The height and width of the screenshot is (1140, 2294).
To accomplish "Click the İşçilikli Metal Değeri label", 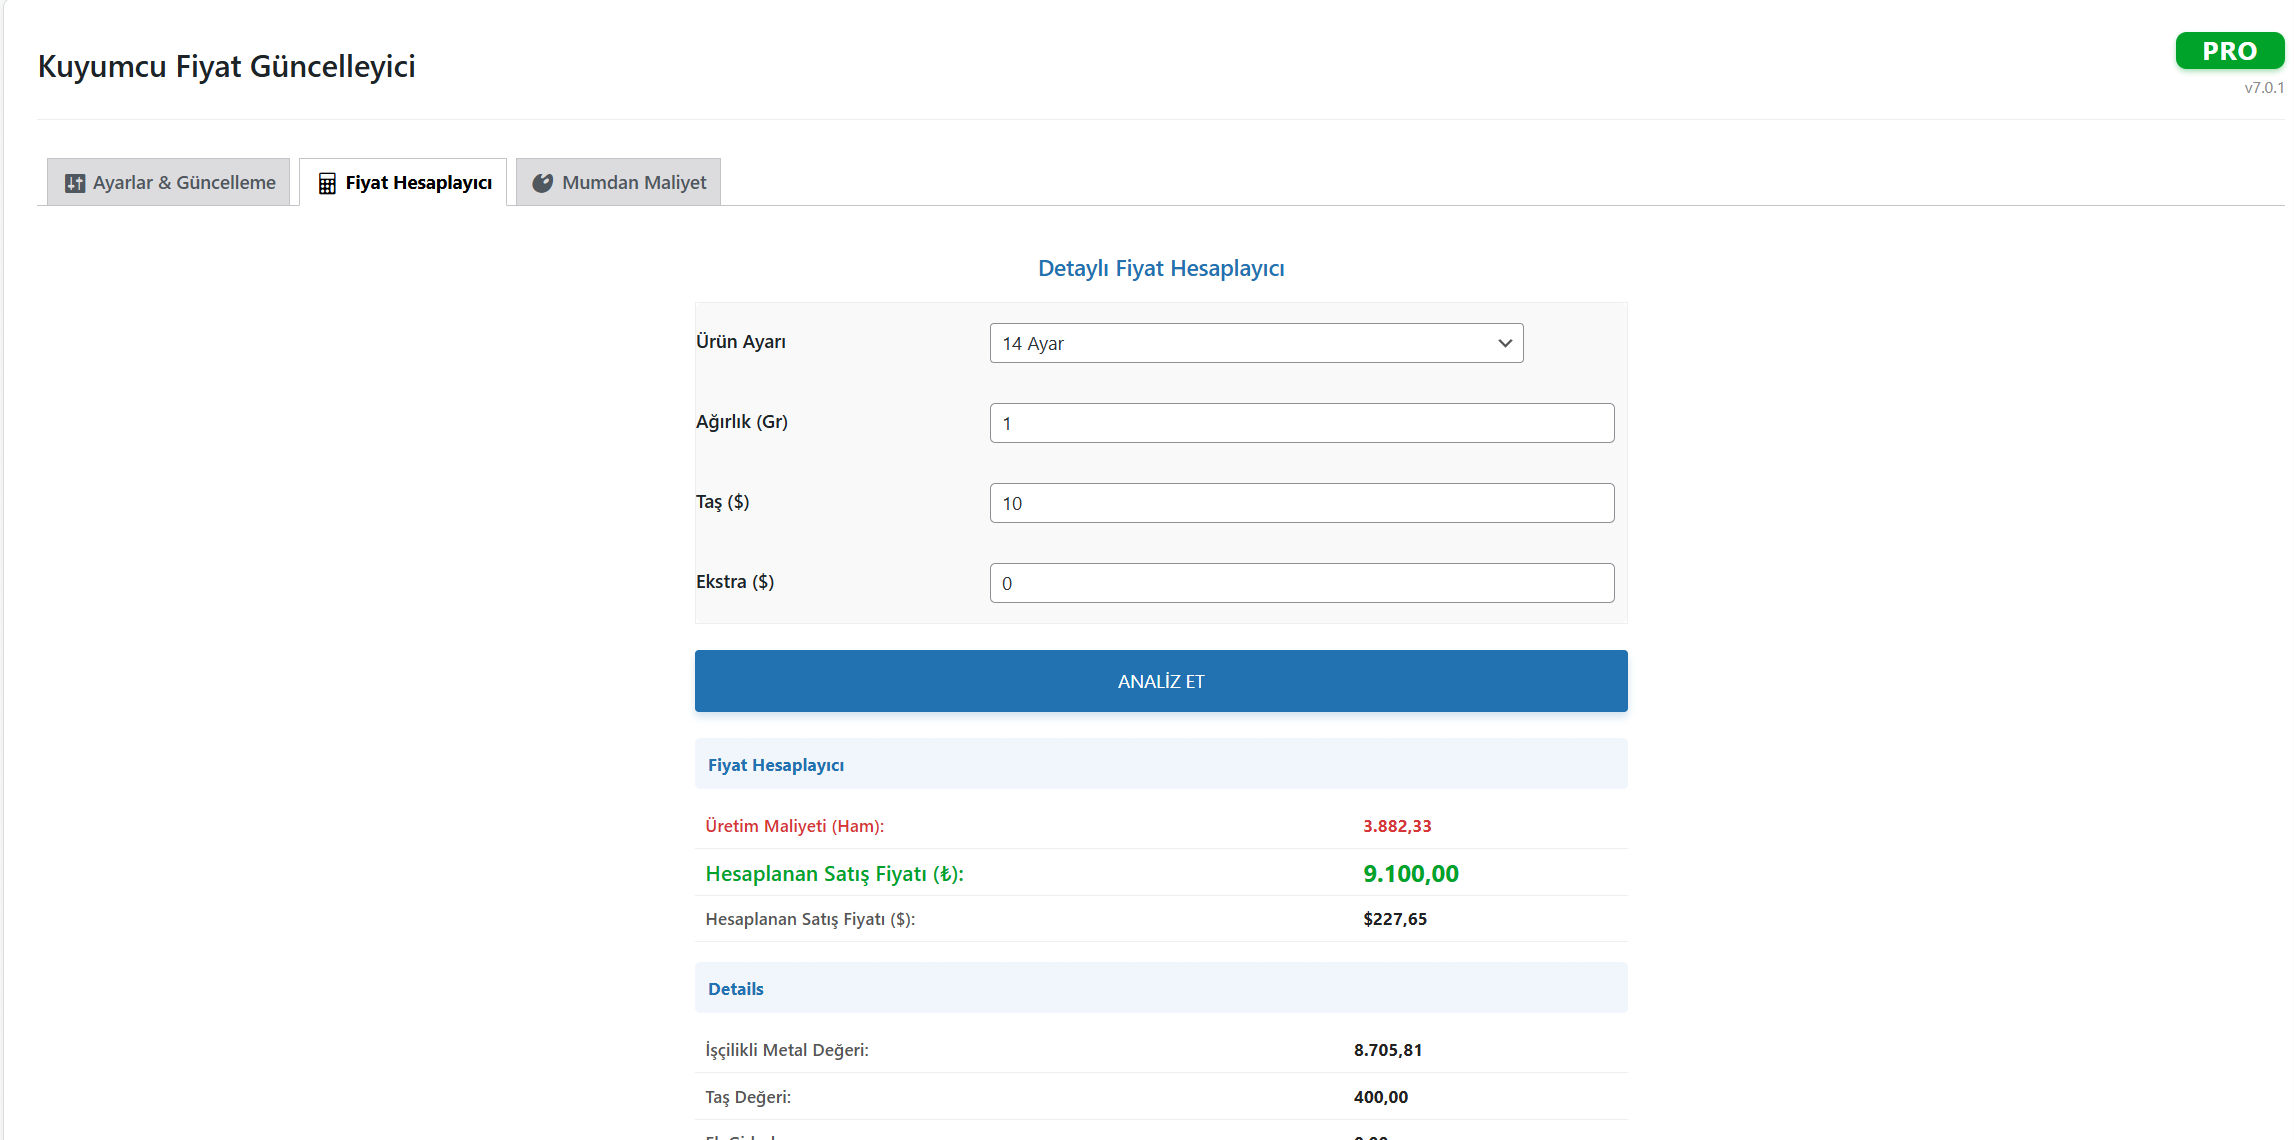I will [787, 1050].
